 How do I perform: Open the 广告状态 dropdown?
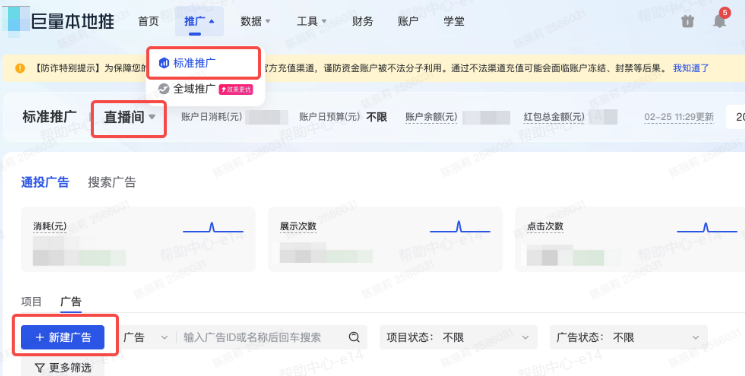tap(629, 337)
